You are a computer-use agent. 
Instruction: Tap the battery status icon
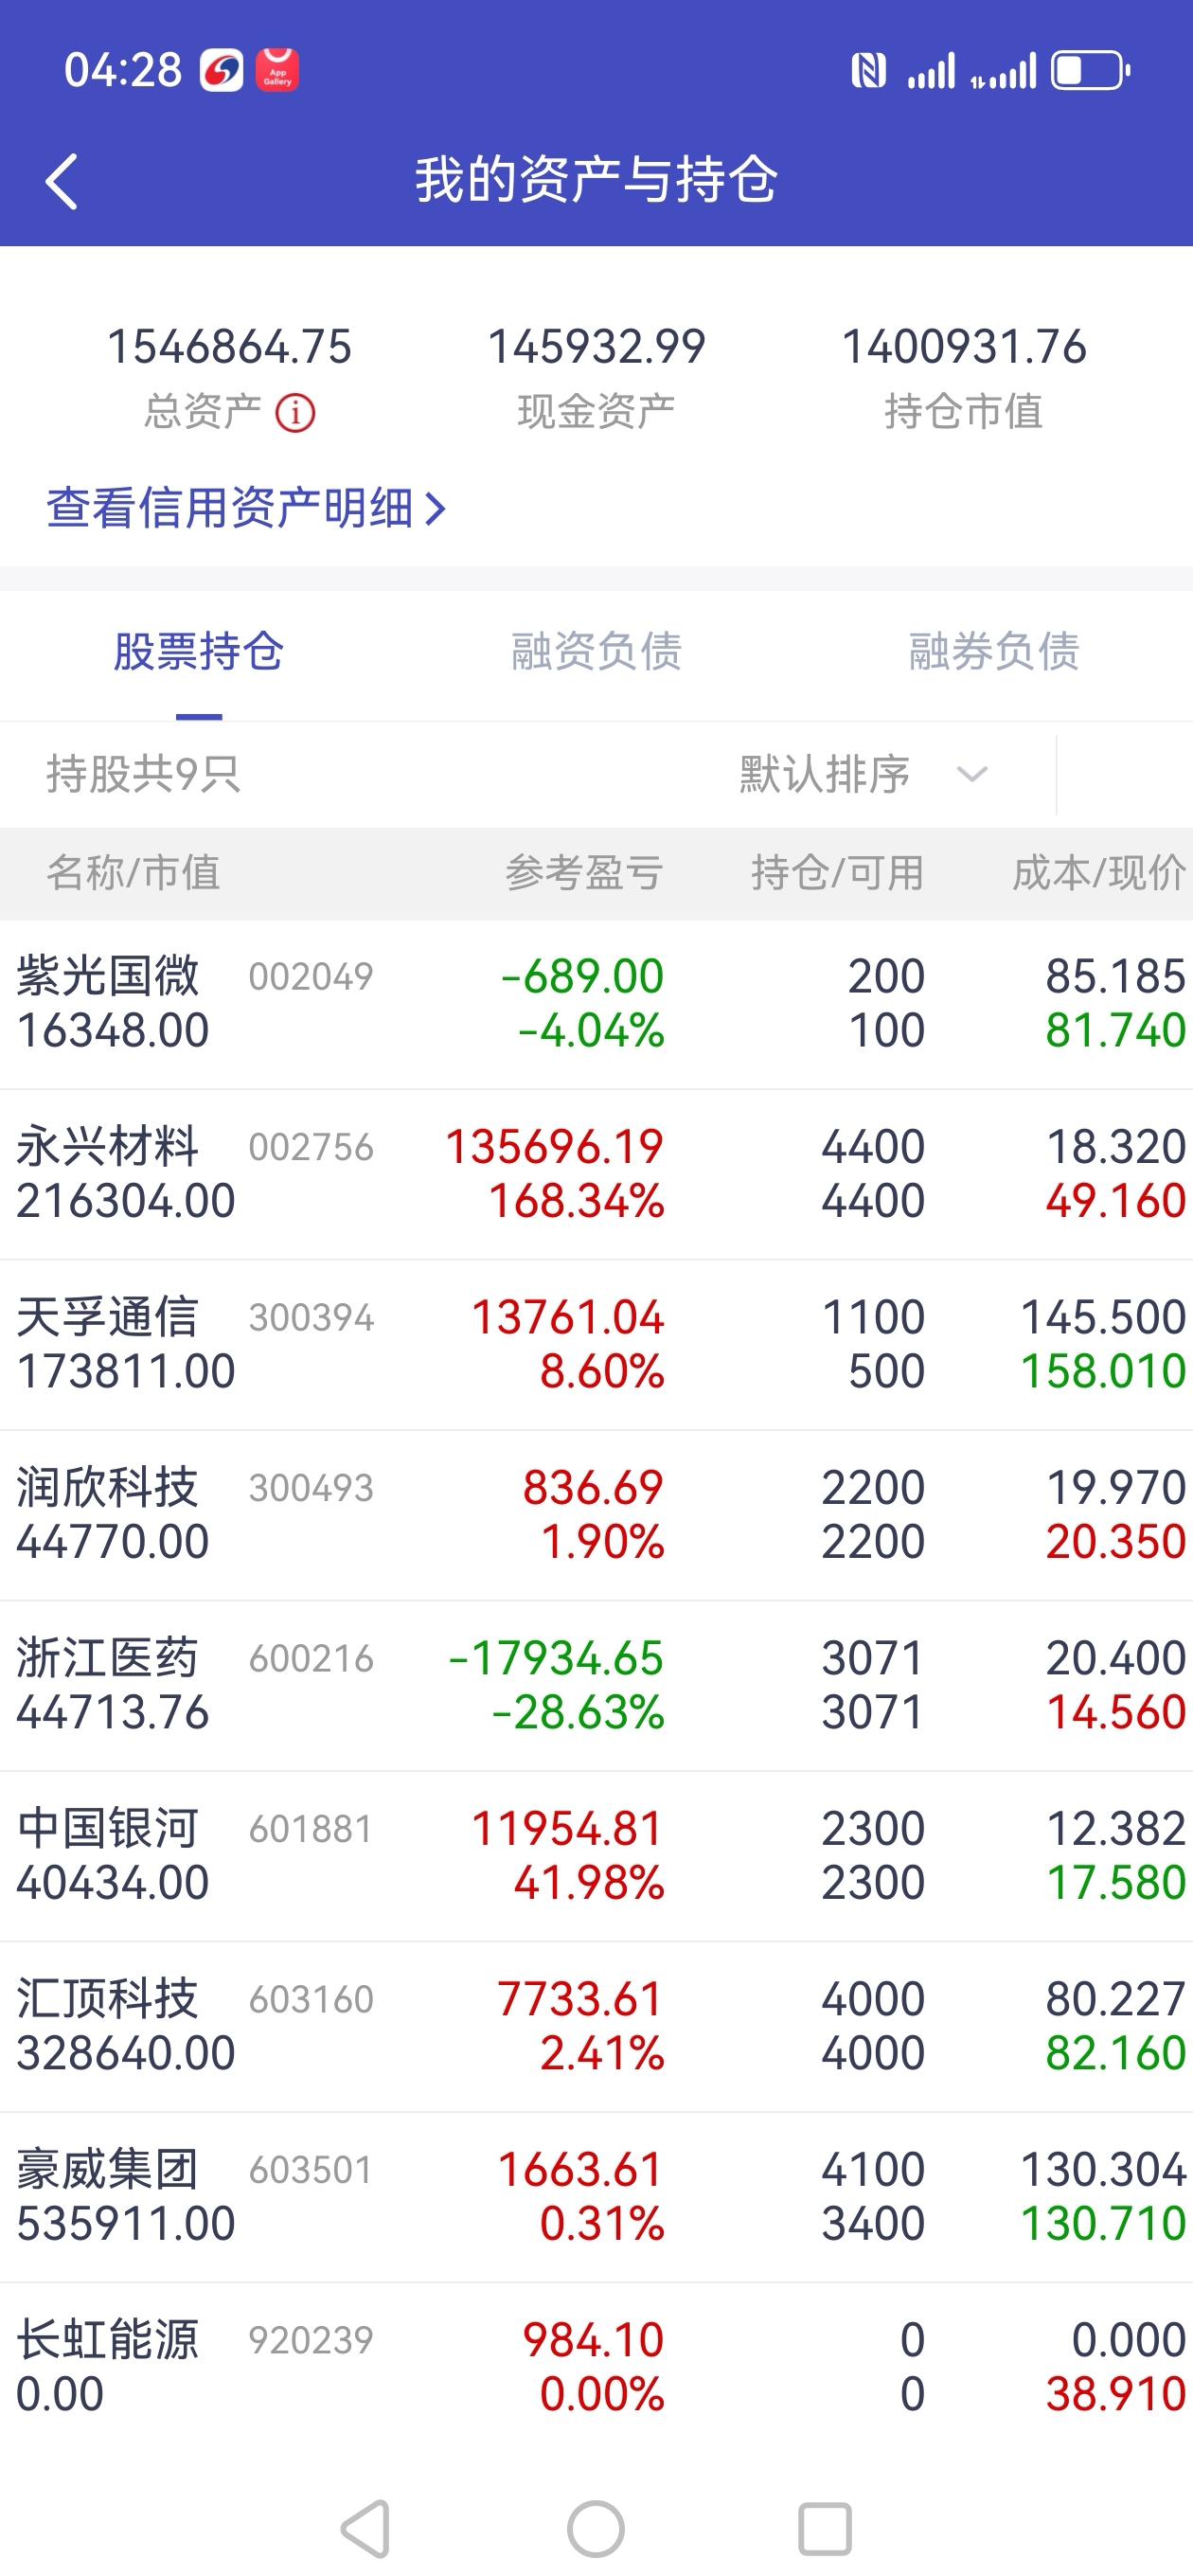click(1091, 71)
